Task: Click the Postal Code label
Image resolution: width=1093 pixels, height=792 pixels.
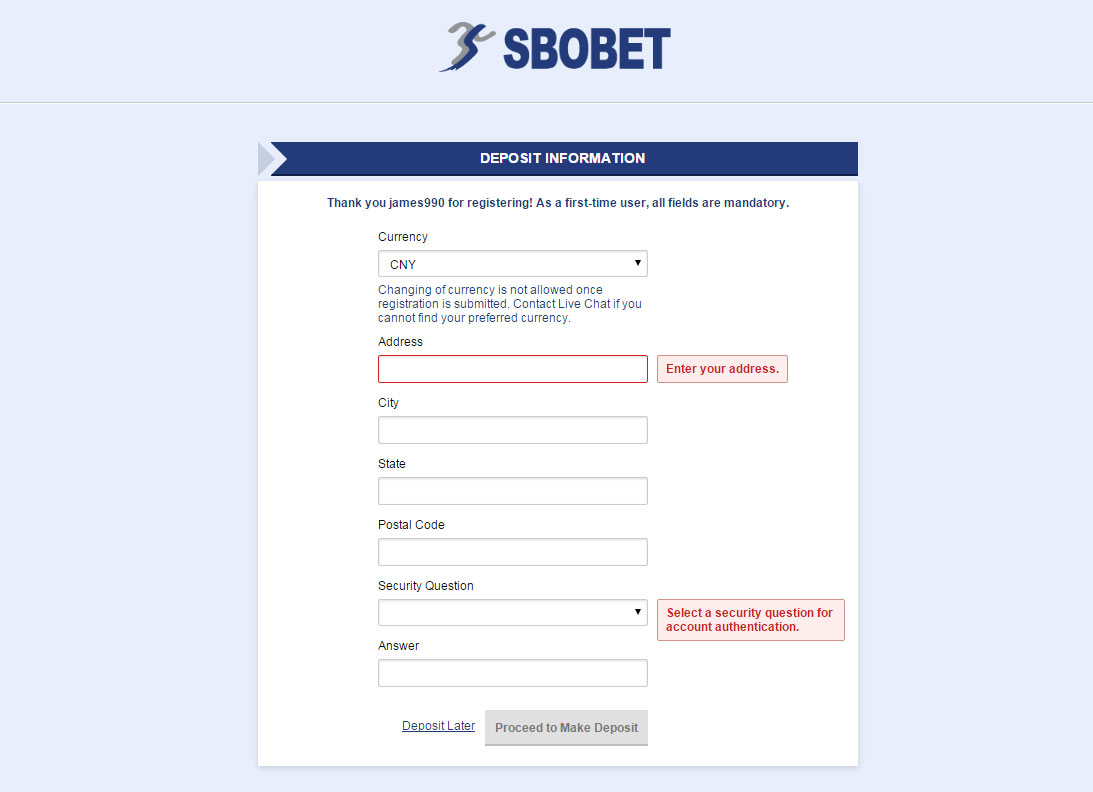Action: pos(411,525)
